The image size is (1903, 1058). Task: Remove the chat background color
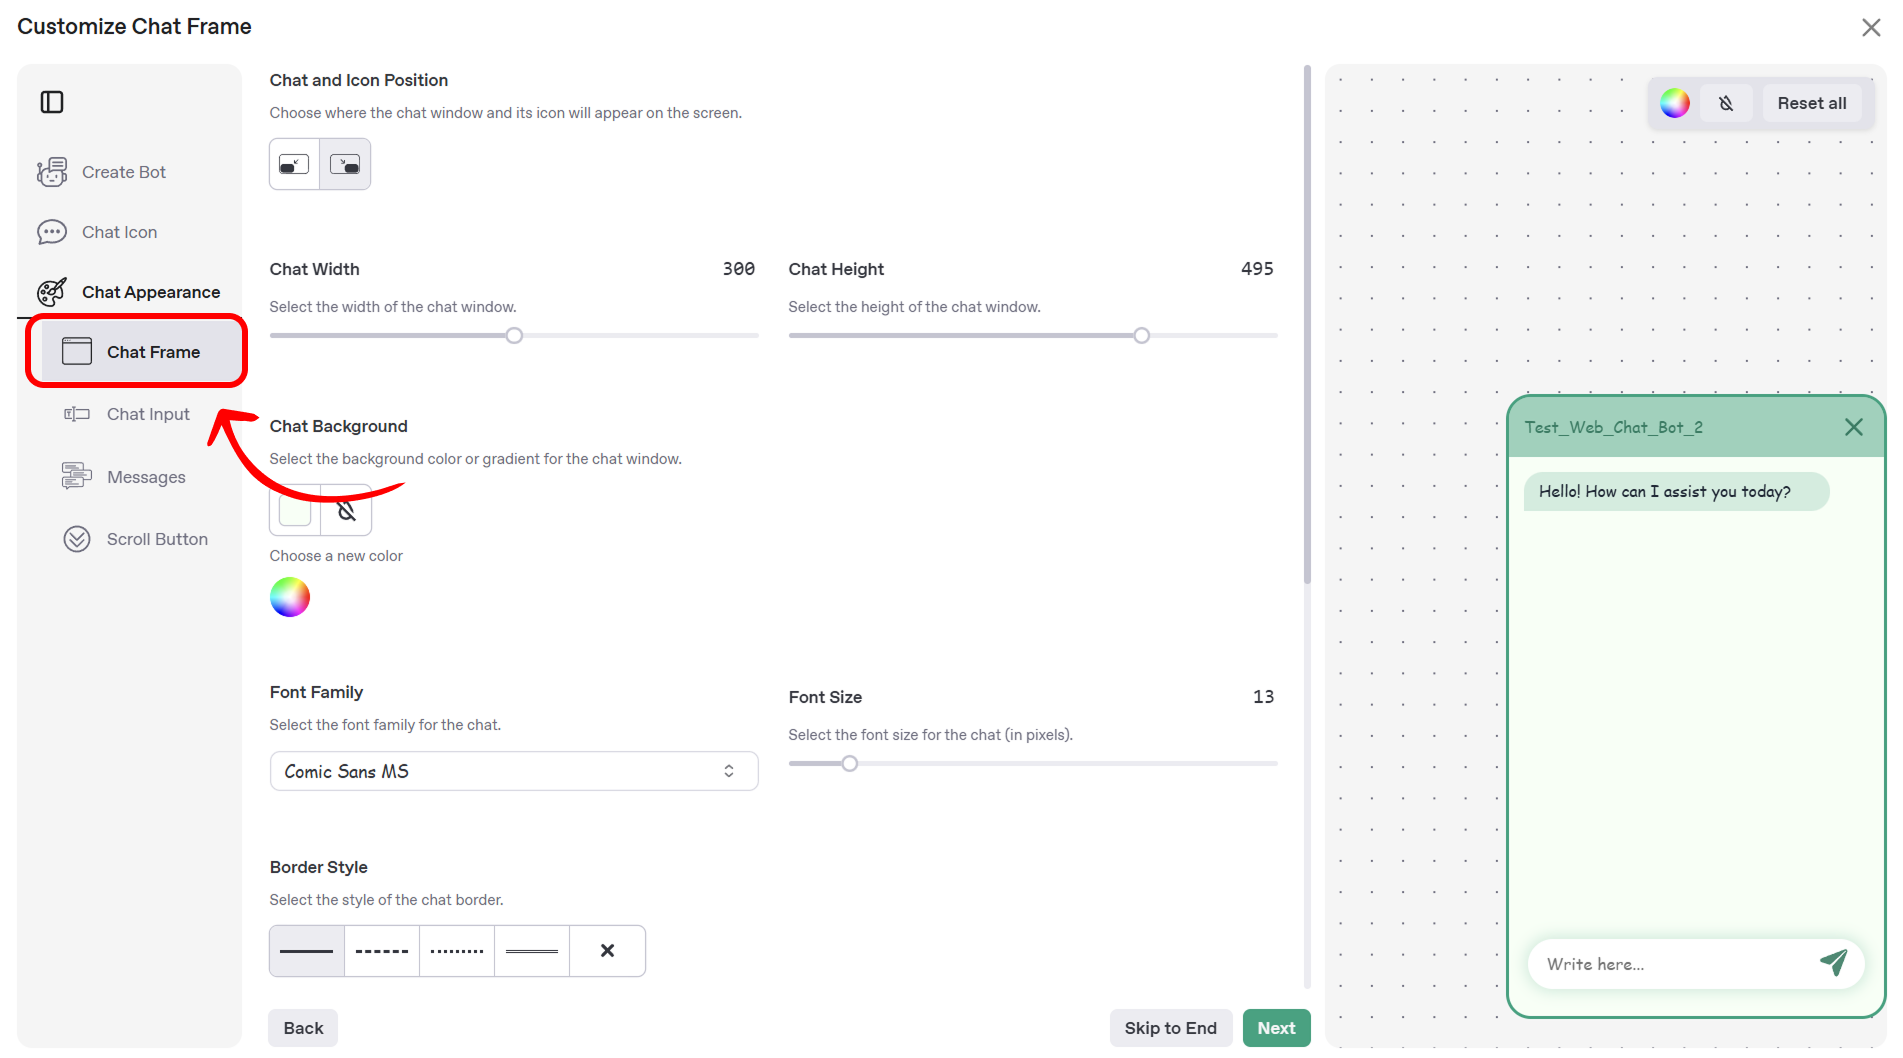[x=346, y=511]
